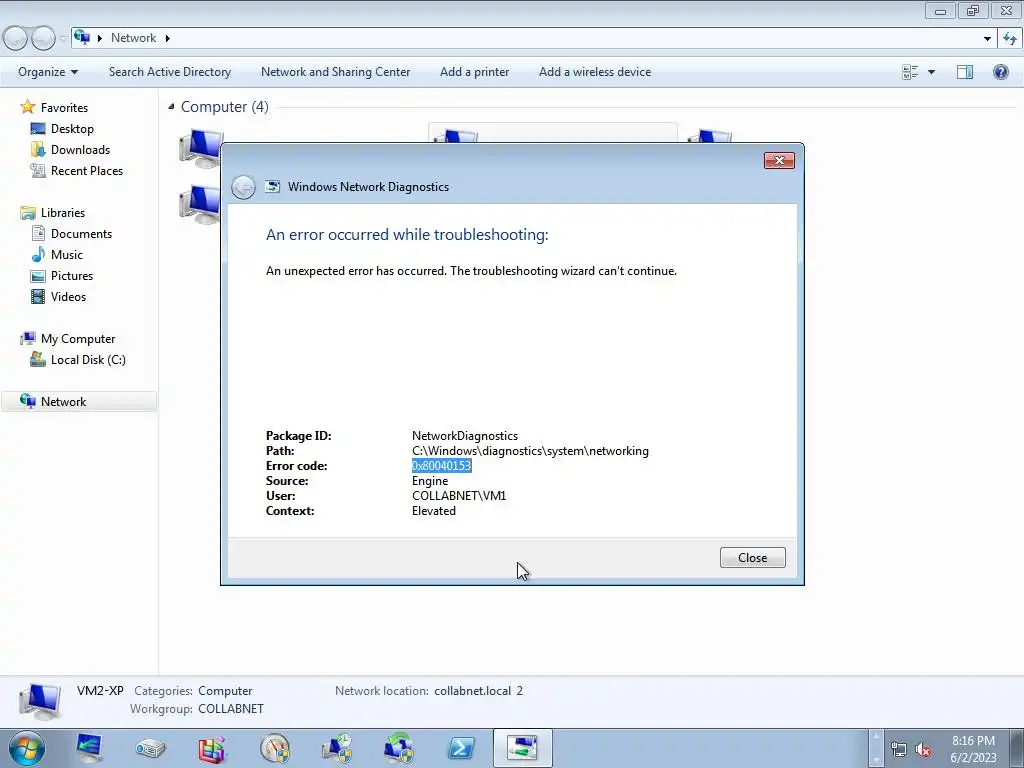Screen dimensions: 1024x768
Task: Open the Windows Start menu
Action: point(27,748)
